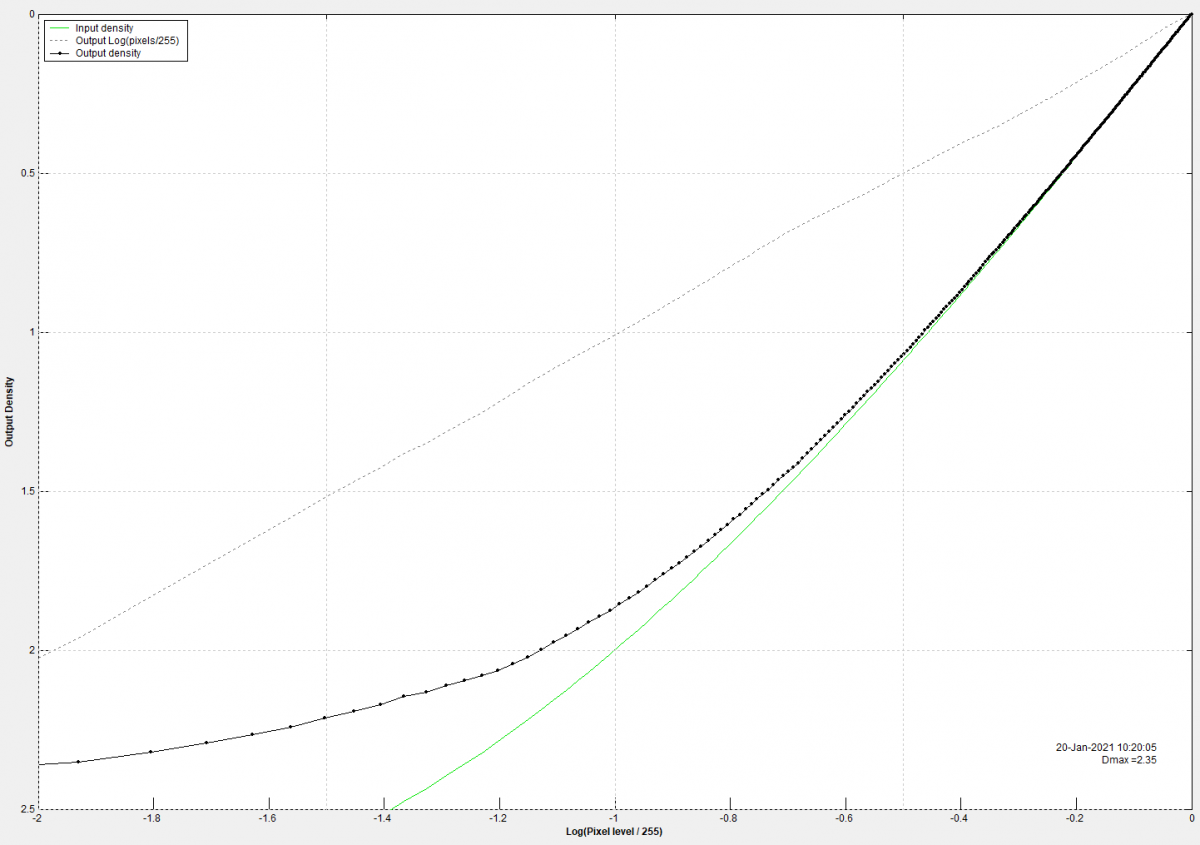Click the leftmost marker on the output density curve

click(78, 762)
